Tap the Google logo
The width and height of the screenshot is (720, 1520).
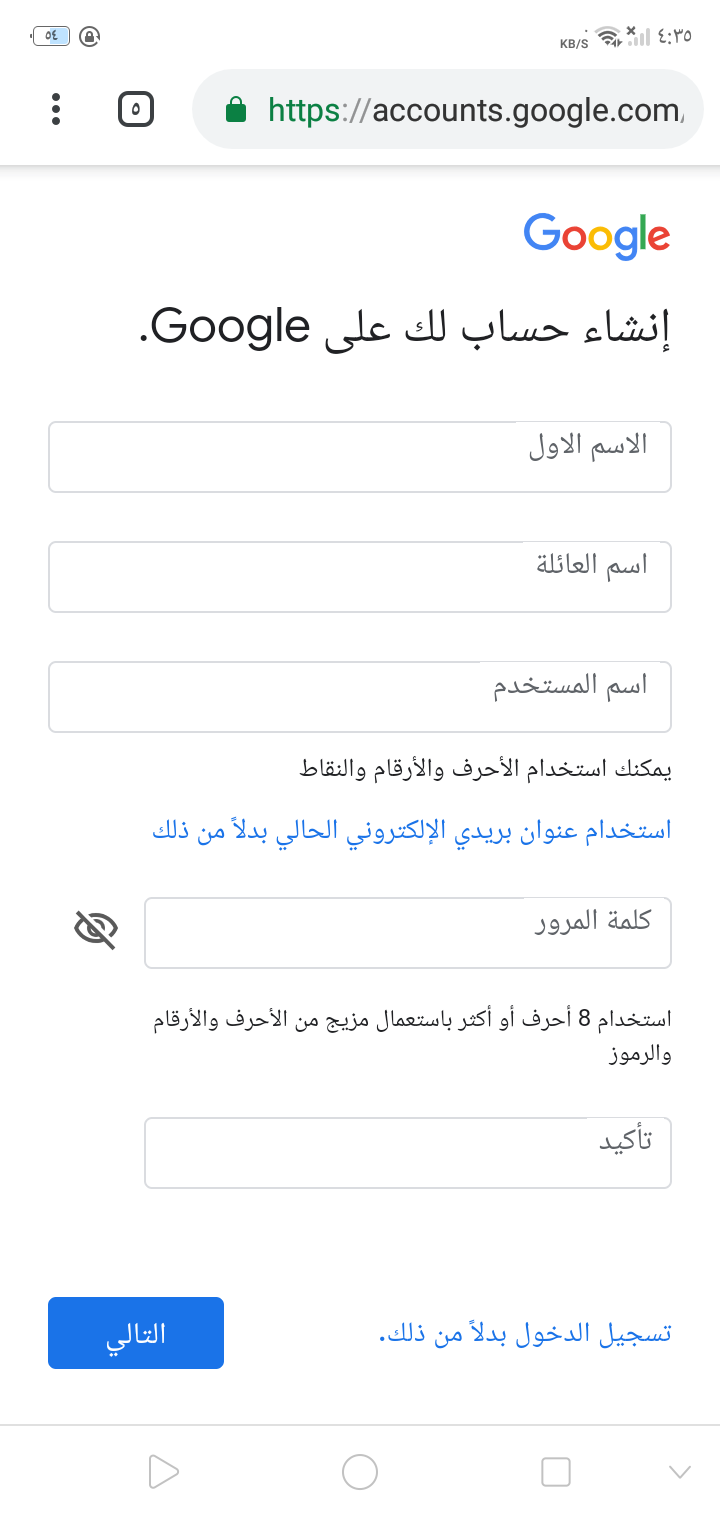point(596,237)
